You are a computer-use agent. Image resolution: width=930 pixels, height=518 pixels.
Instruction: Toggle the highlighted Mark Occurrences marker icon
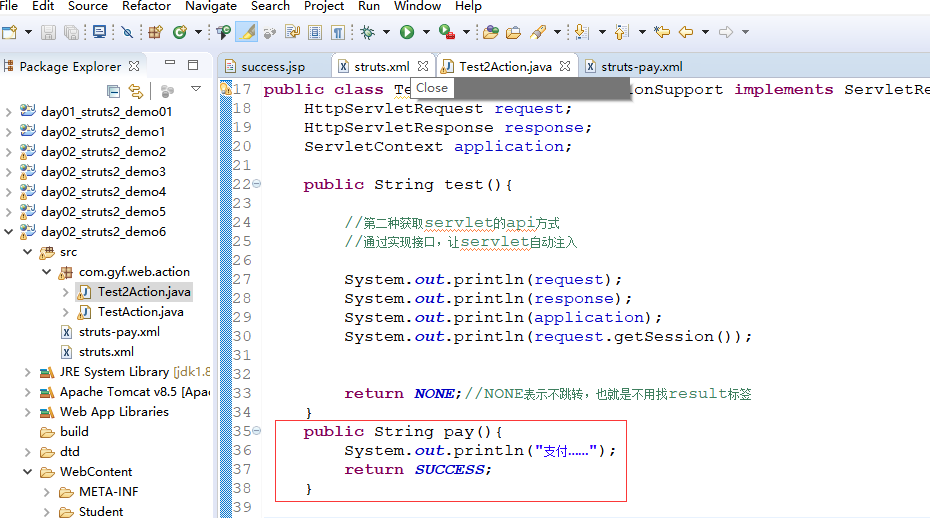pos(246,32)
